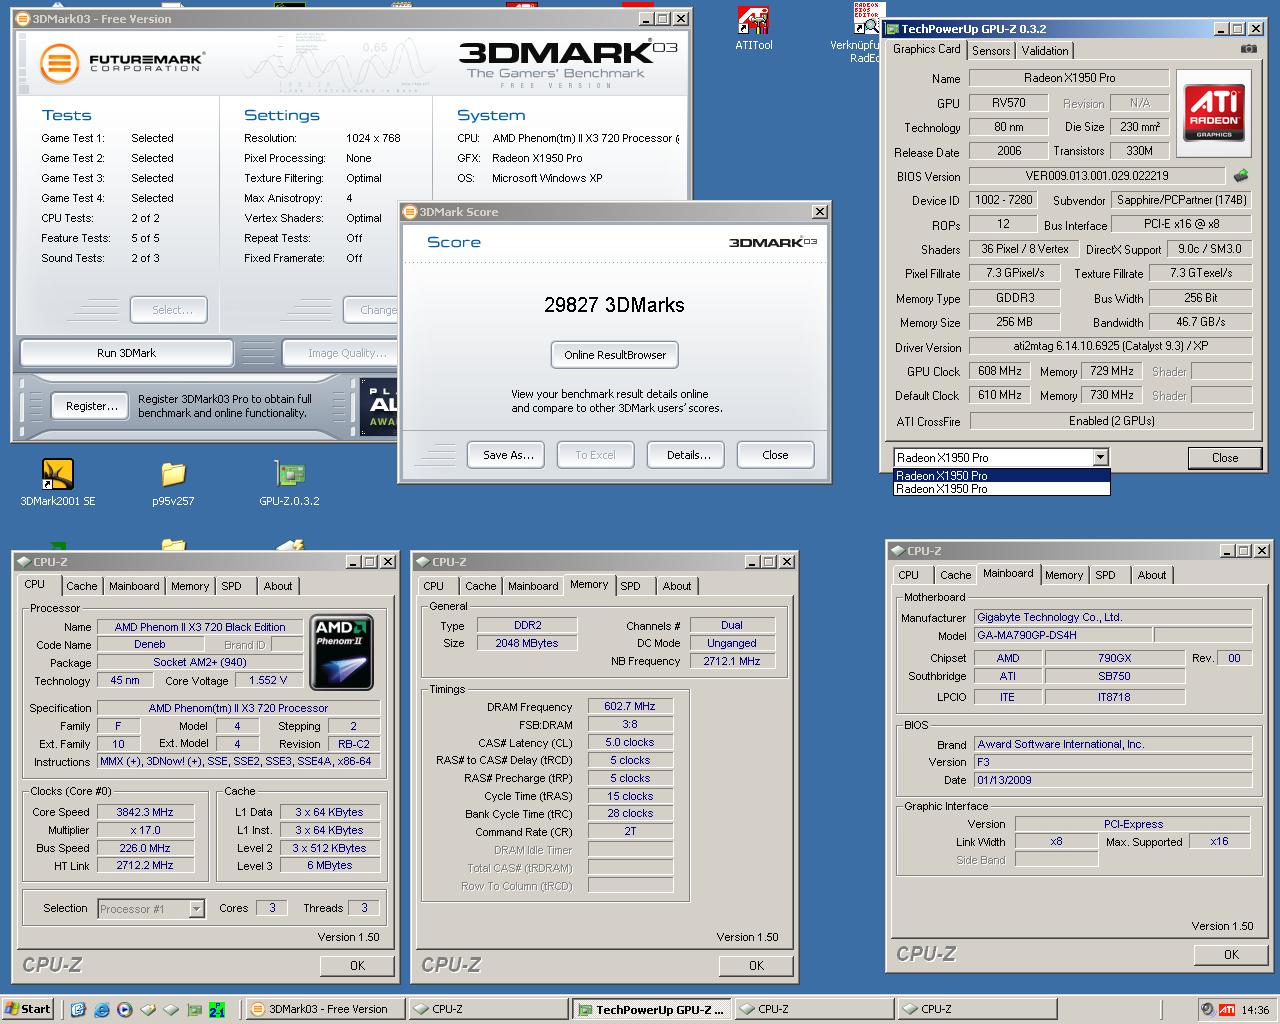The image size is (1280, 1024).
Task: Open the About tab in the CPU-Z mainboard window
Action: [x=1152, y=575]
